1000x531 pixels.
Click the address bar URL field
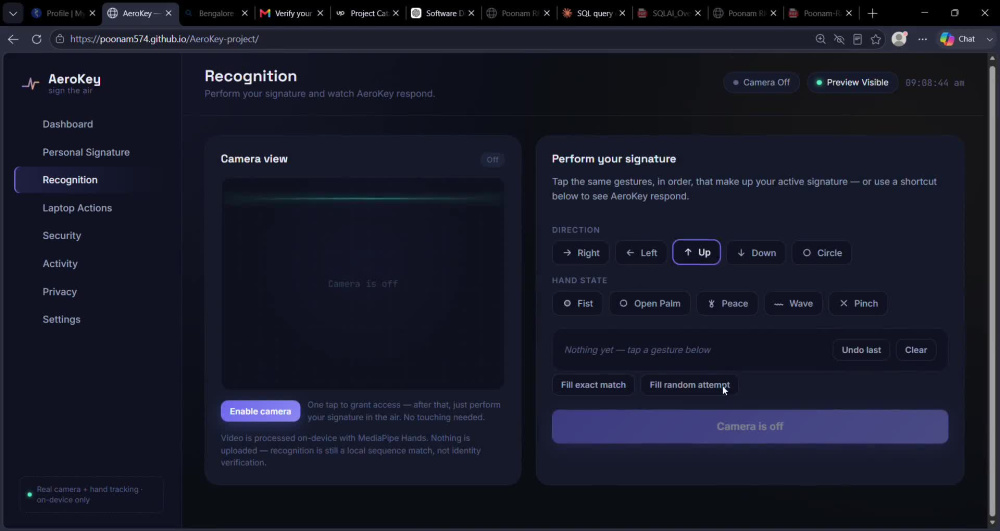tap(434, 39)
